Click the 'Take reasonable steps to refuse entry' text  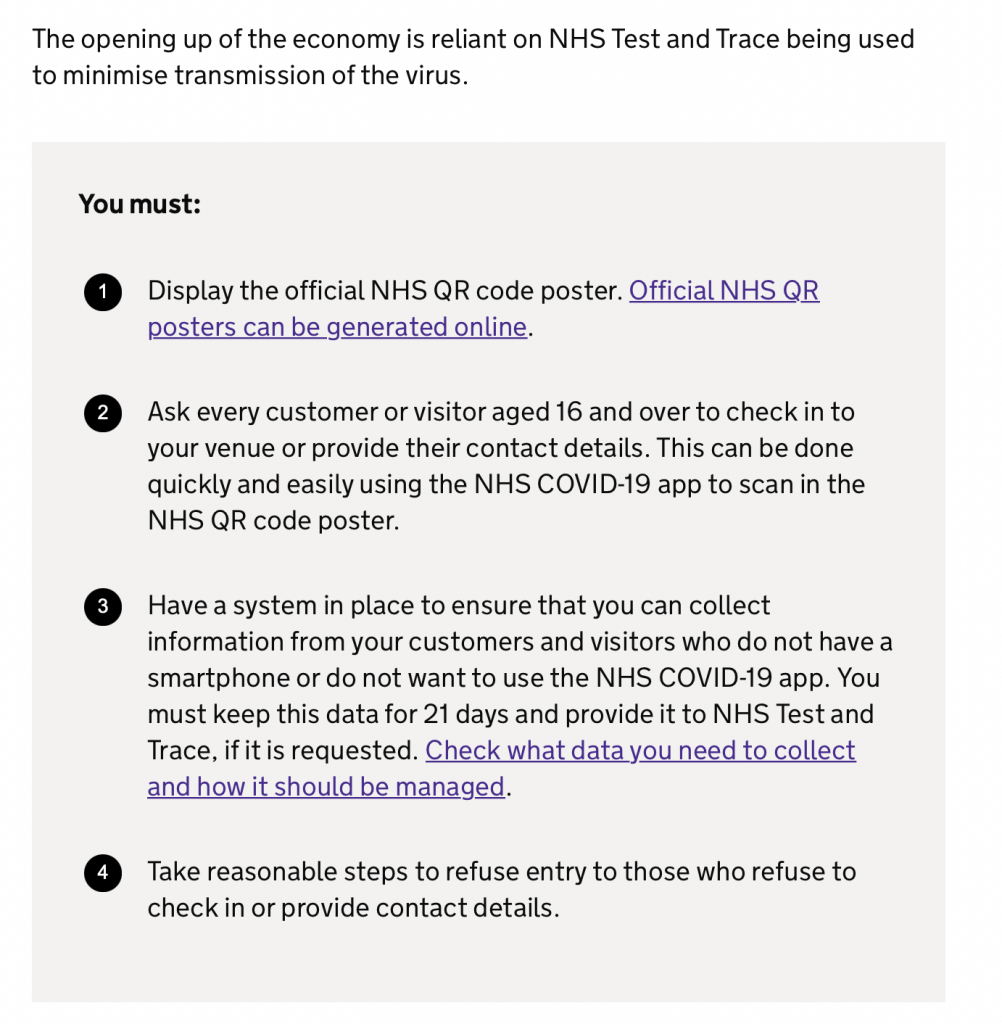point(500,872)
